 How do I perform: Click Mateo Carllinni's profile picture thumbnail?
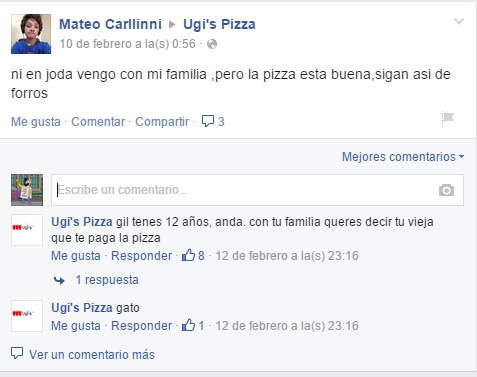pos(31,34)
